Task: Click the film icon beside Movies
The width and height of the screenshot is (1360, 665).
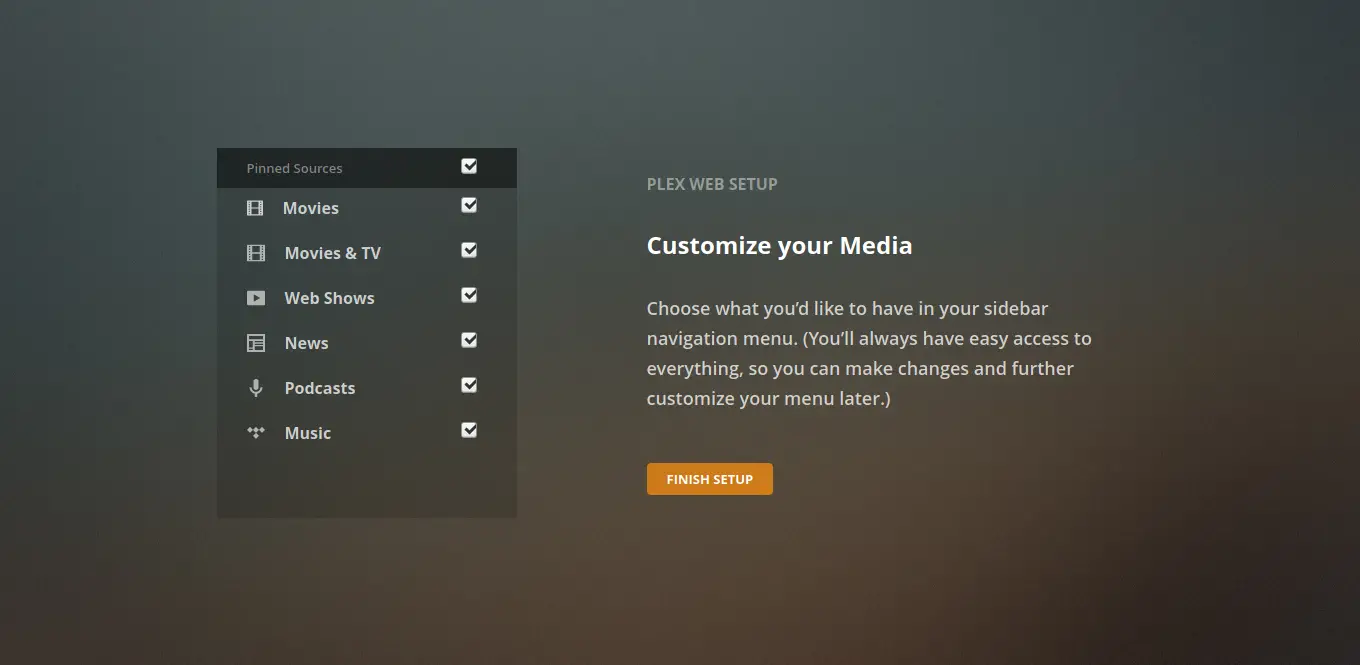Action: coord(255,208)
